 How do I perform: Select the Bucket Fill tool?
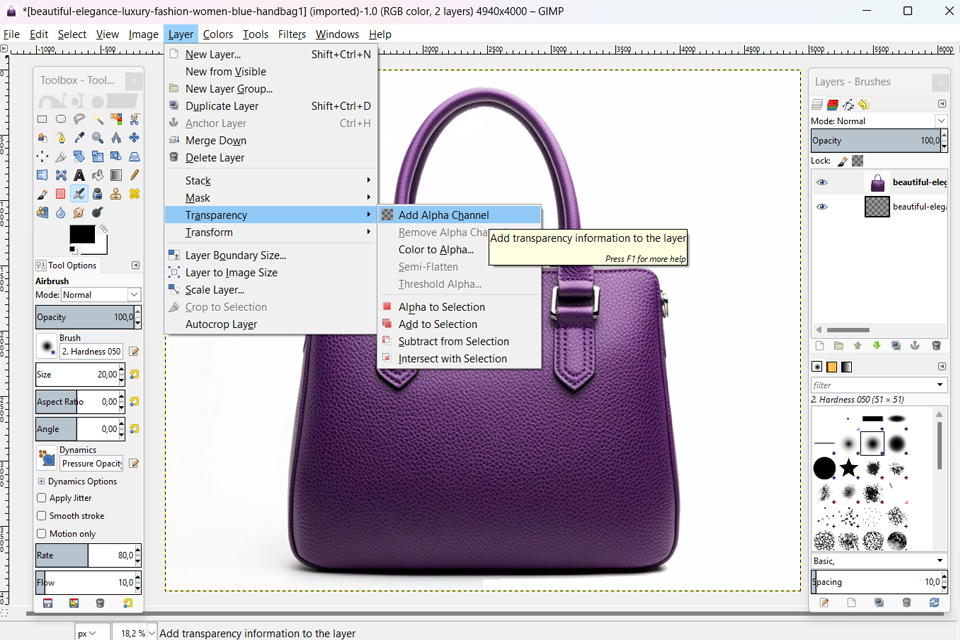pos(98,175)
